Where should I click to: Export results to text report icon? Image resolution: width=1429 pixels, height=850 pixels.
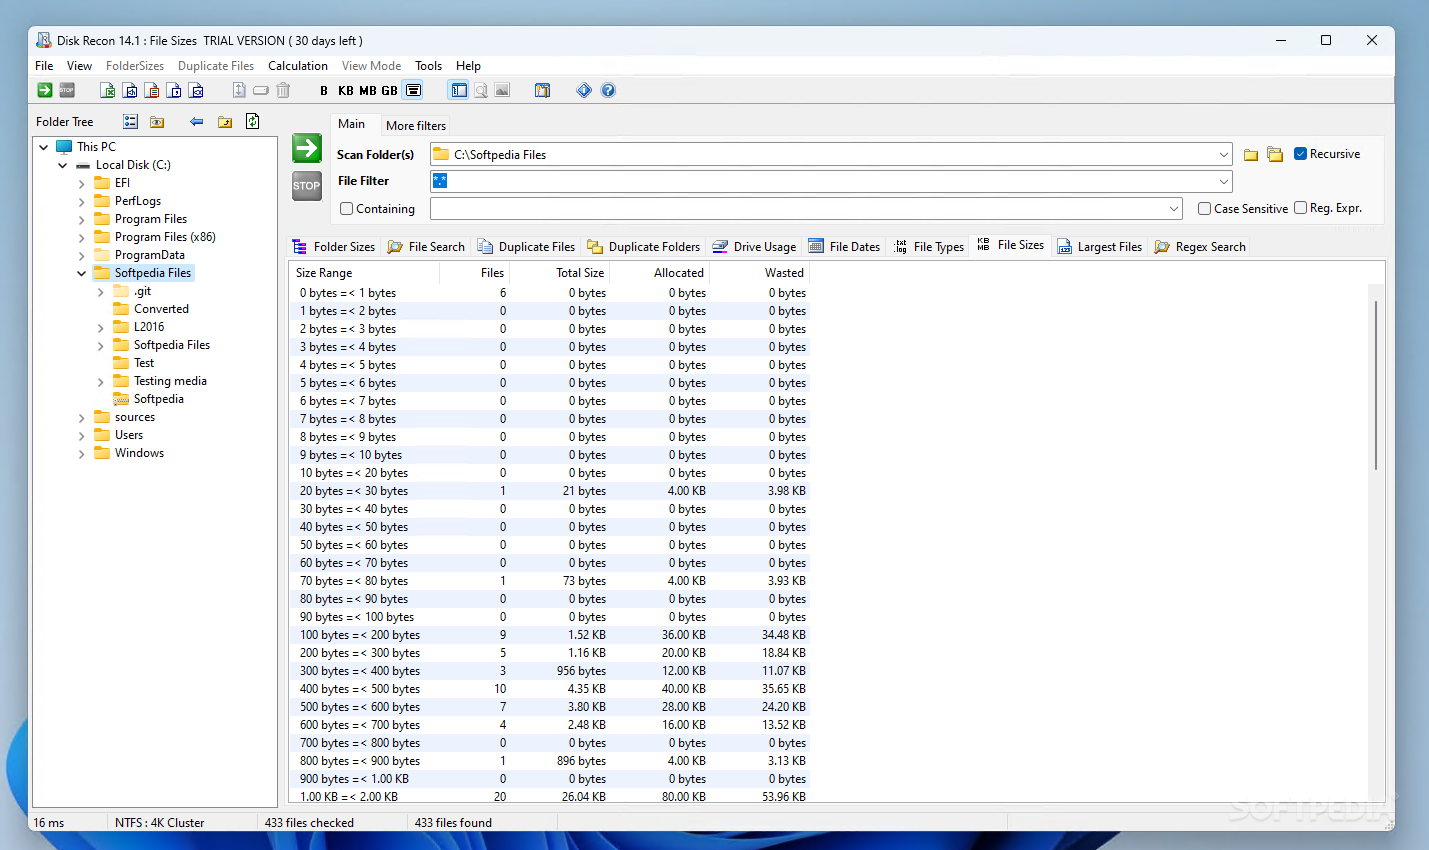pos(152,90)
